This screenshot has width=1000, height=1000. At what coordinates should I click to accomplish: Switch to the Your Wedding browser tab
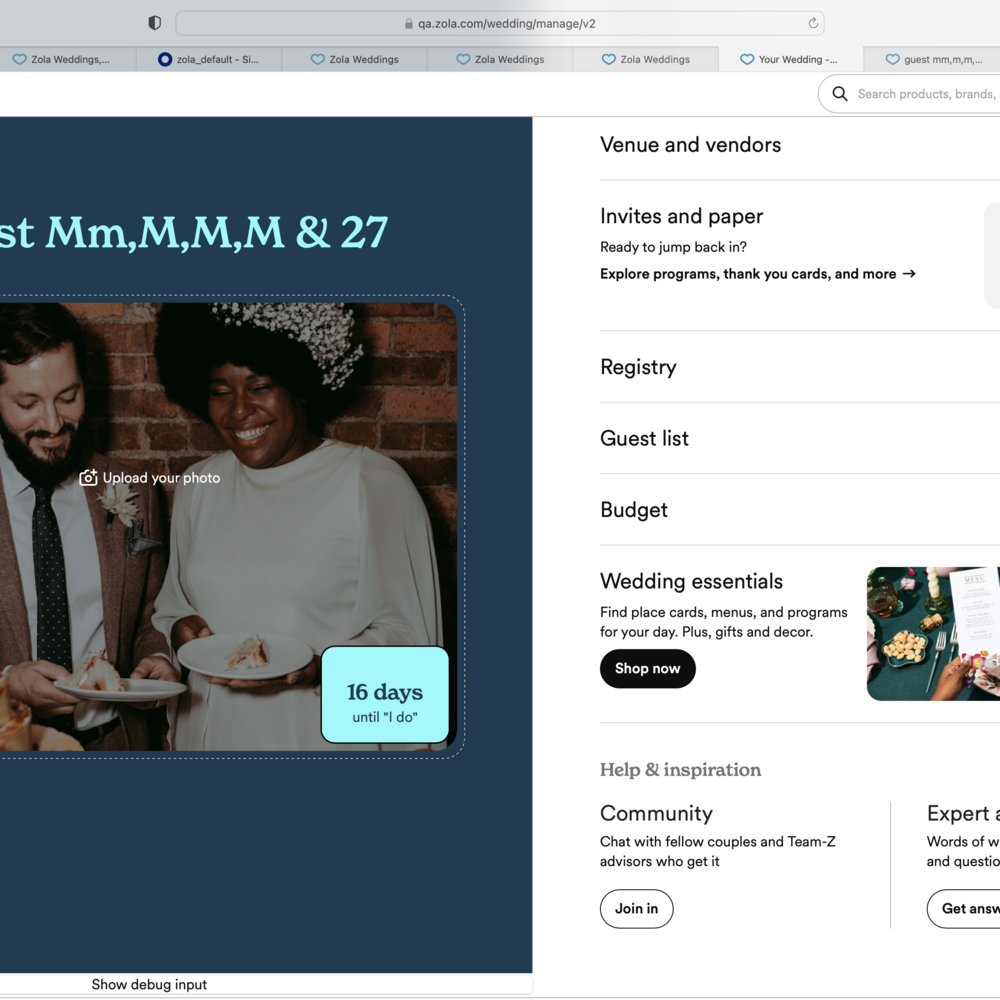coord(789,60)
